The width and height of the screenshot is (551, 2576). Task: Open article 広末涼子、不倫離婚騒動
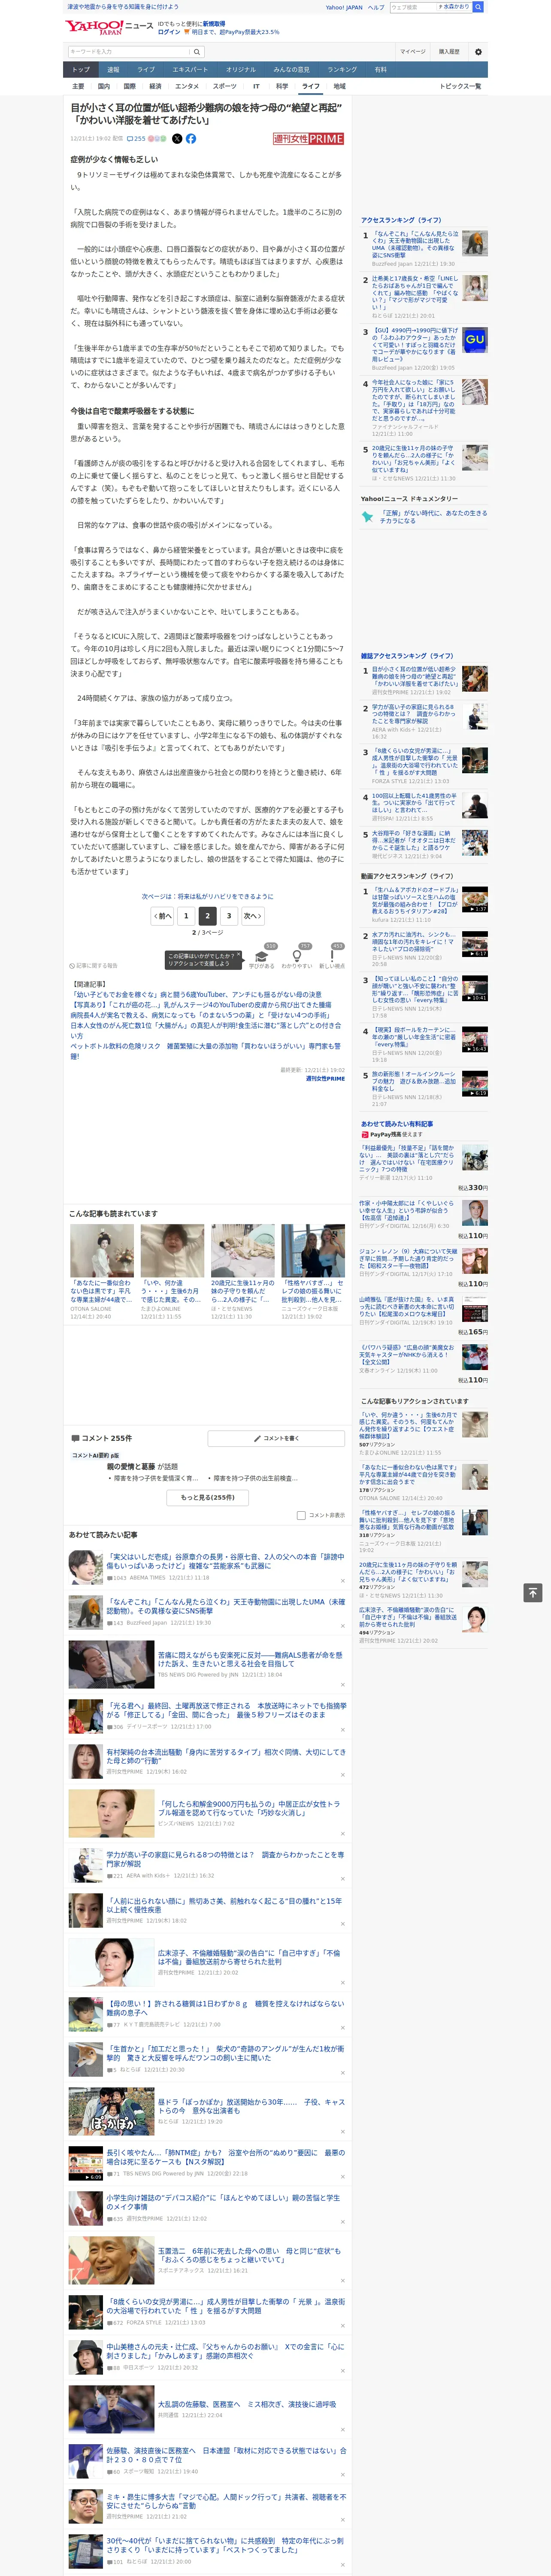[248, 1957]
